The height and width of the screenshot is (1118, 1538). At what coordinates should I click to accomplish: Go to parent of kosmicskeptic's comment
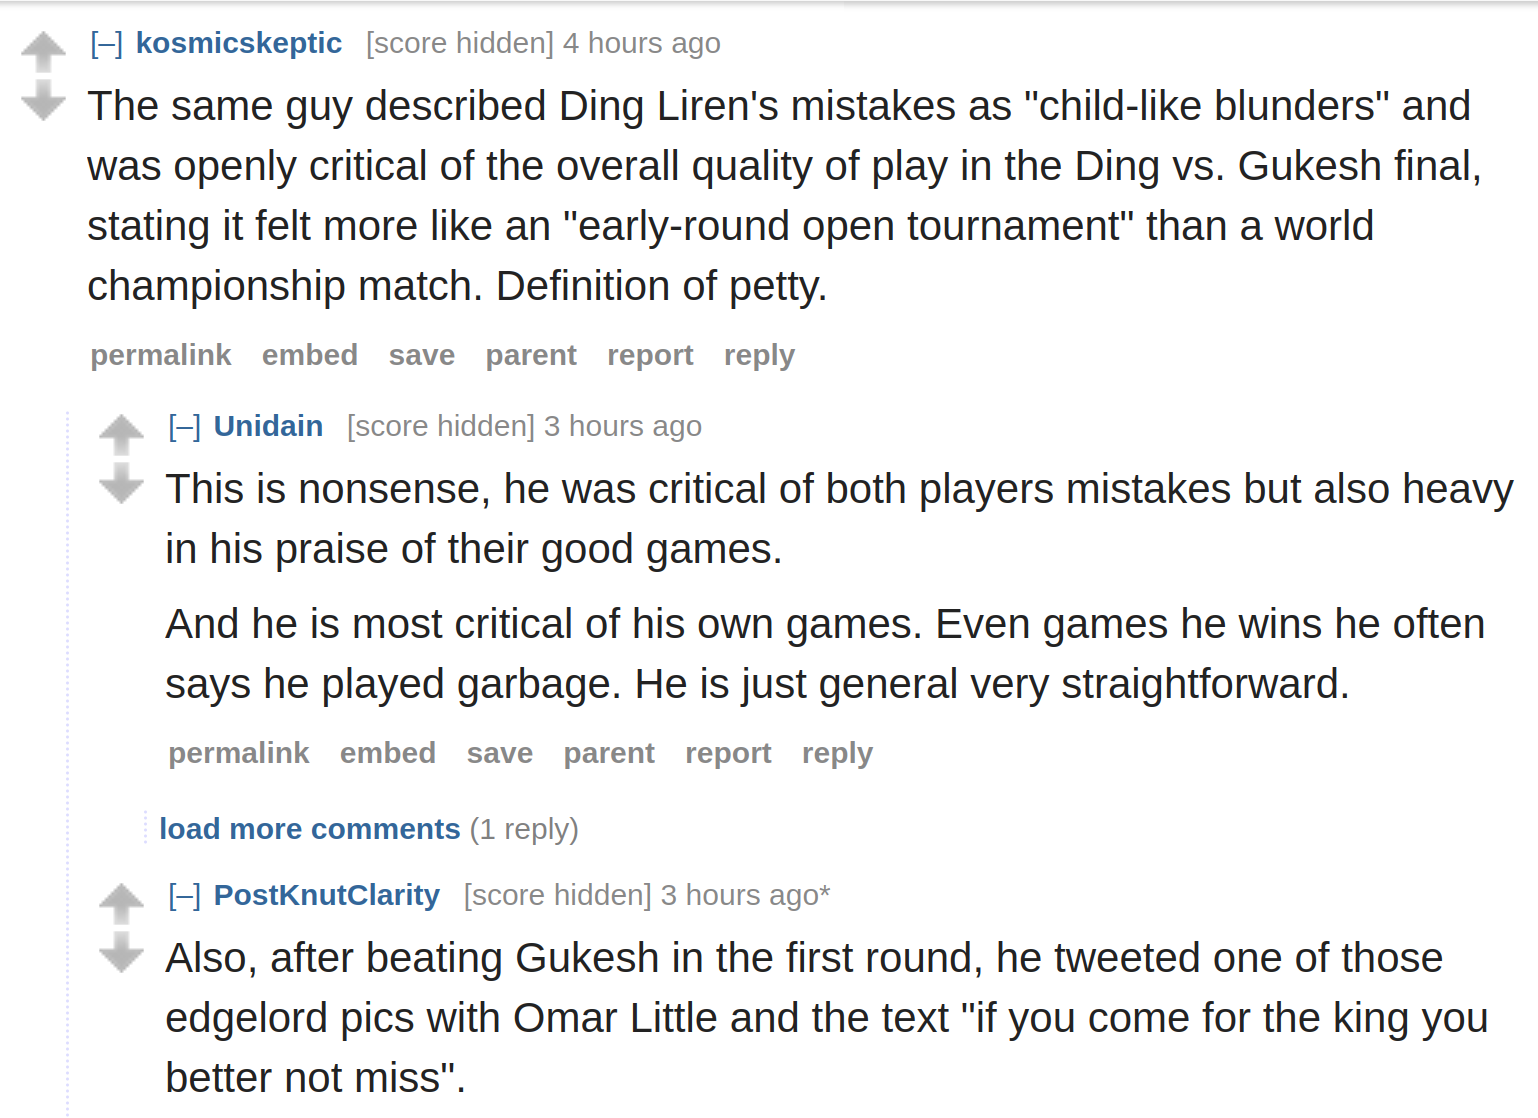coord(531,355)
